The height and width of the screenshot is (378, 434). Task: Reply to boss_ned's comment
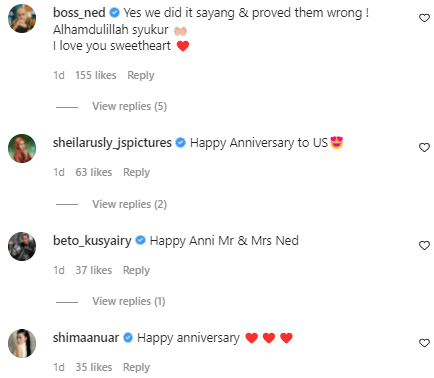(141, 75)
